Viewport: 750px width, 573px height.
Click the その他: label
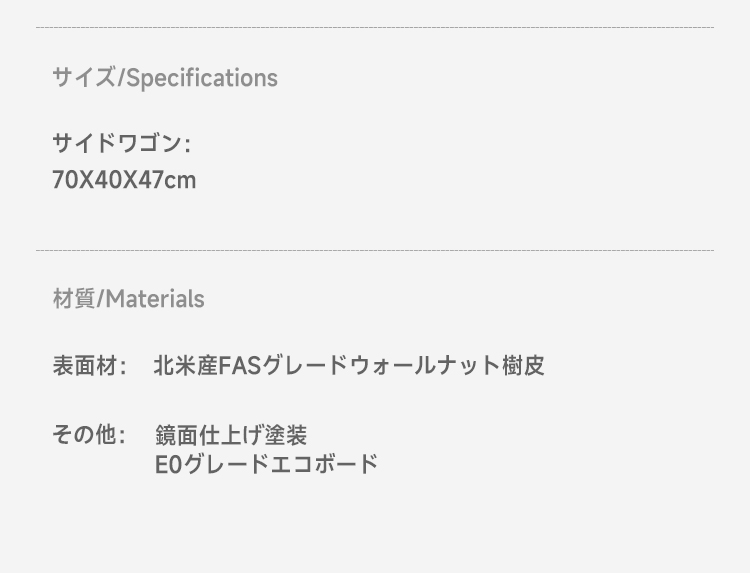[x=88, y=435]
